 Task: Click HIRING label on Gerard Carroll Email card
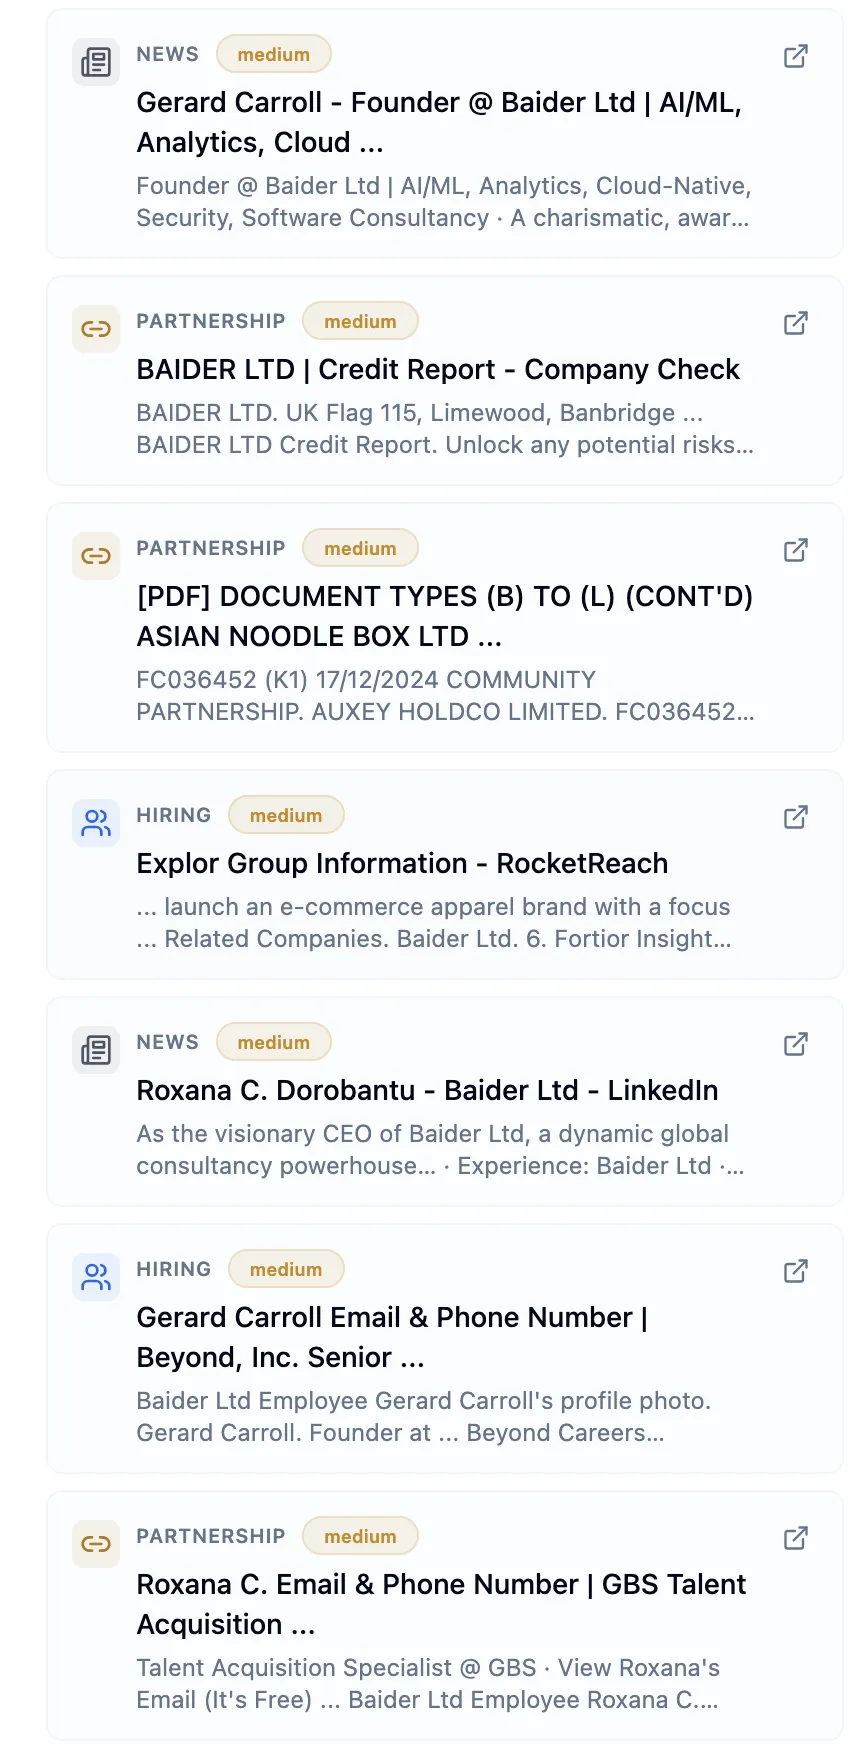pos(173,1269)
